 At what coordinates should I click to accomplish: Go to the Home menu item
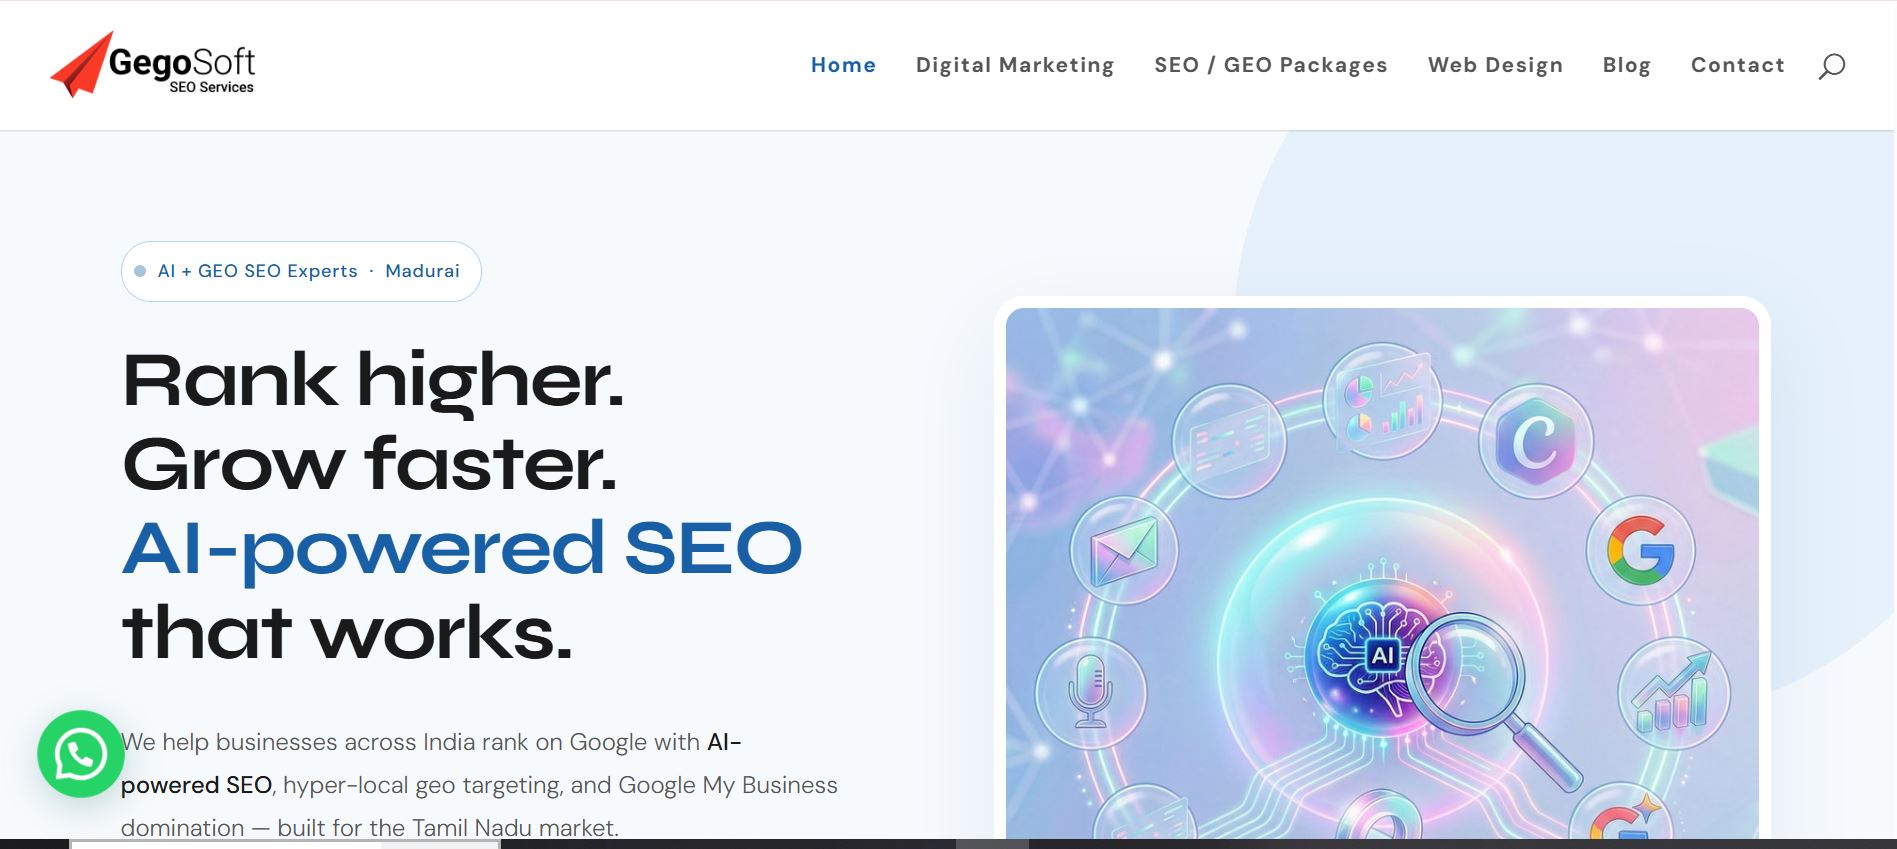point(843,65)
